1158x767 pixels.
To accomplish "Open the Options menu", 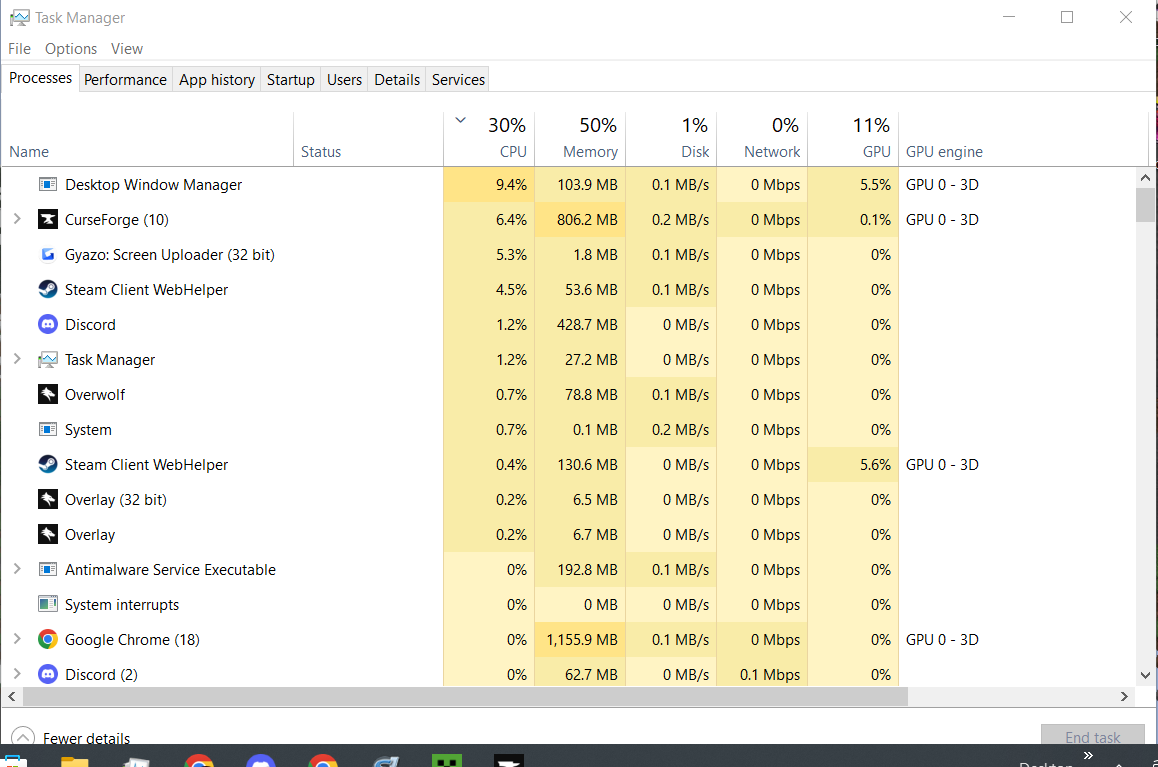I will [x=71, y=49].
